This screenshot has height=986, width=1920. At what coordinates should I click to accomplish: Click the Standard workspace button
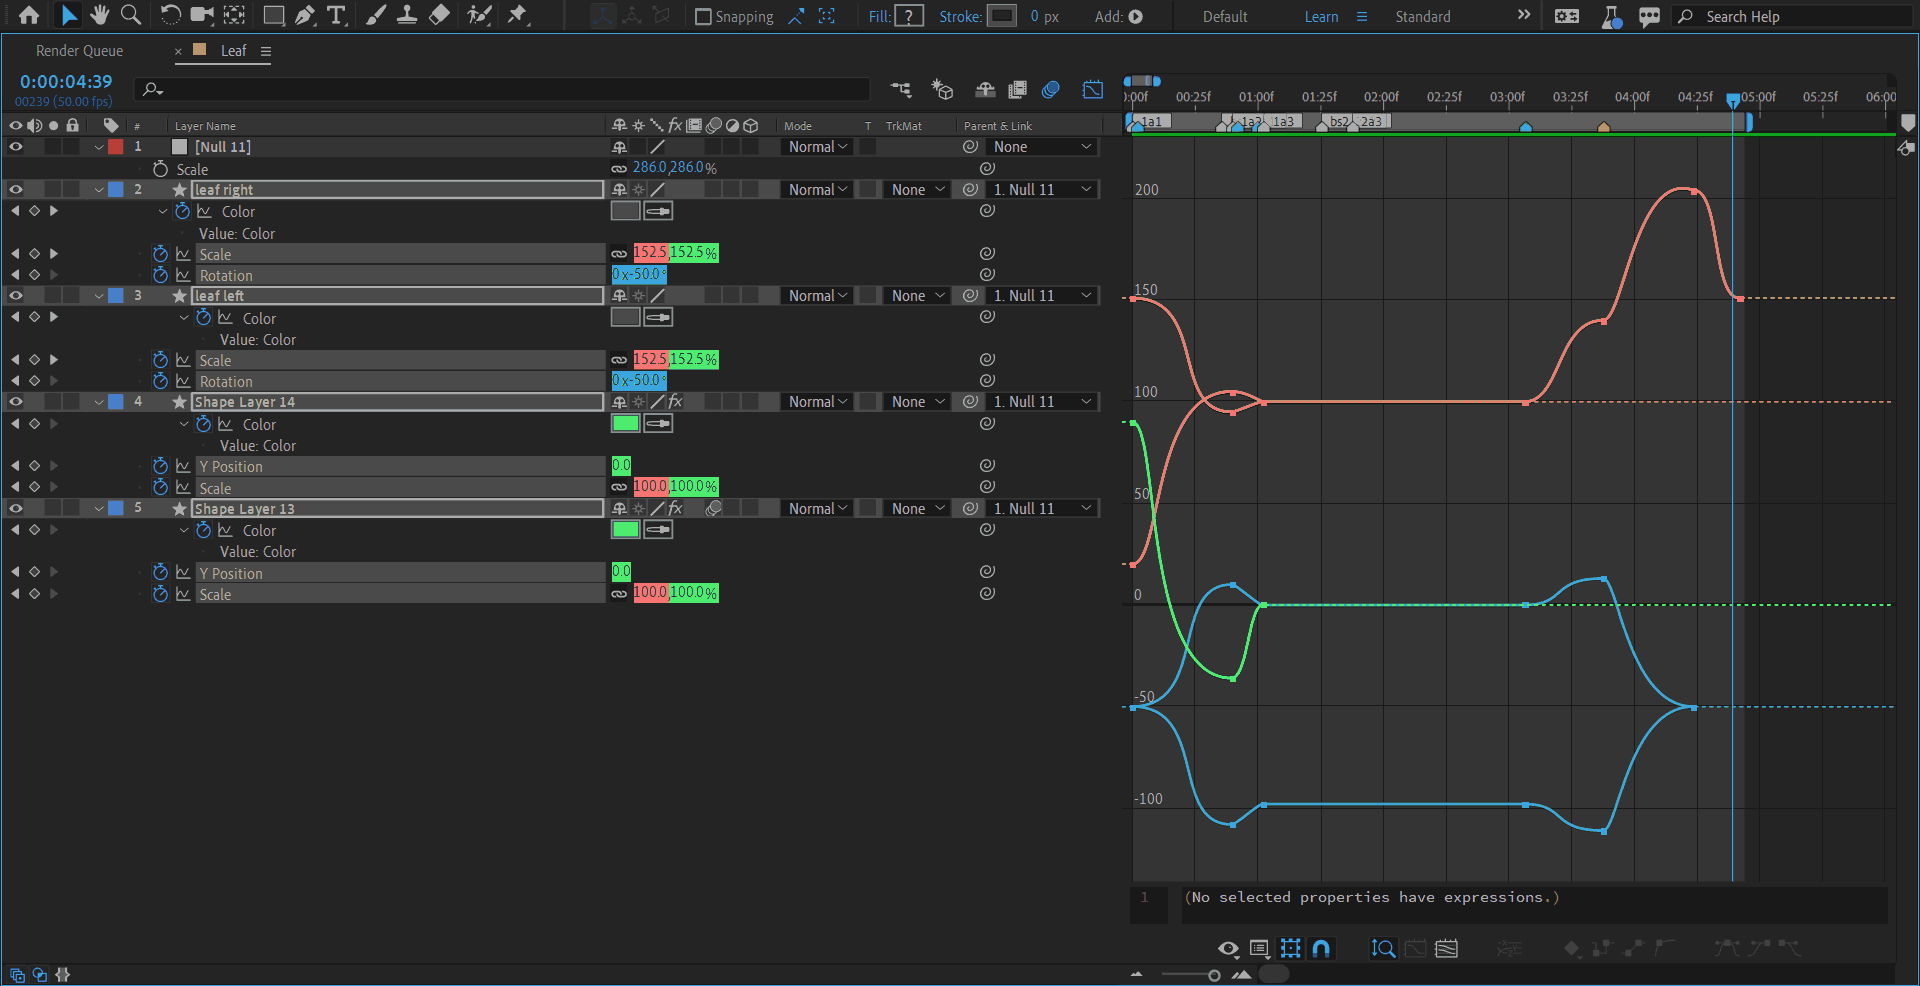click(1422, 17)
